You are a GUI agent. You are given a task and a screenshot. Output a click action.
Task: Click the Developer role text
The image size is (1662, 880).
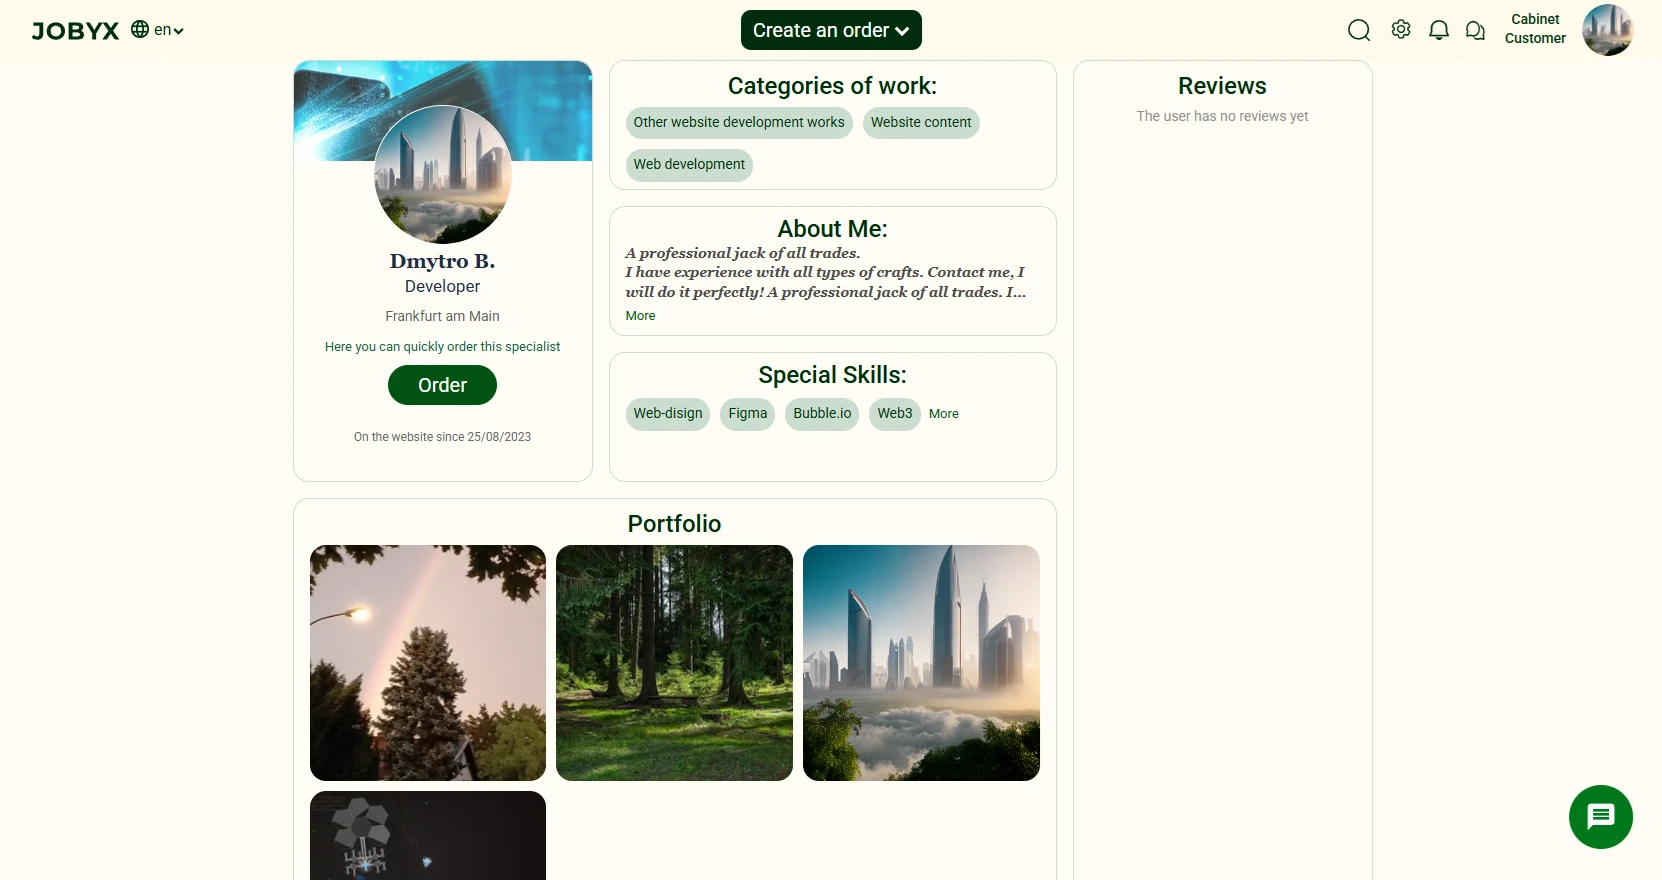pyautogui.click(x=442, y=287)
